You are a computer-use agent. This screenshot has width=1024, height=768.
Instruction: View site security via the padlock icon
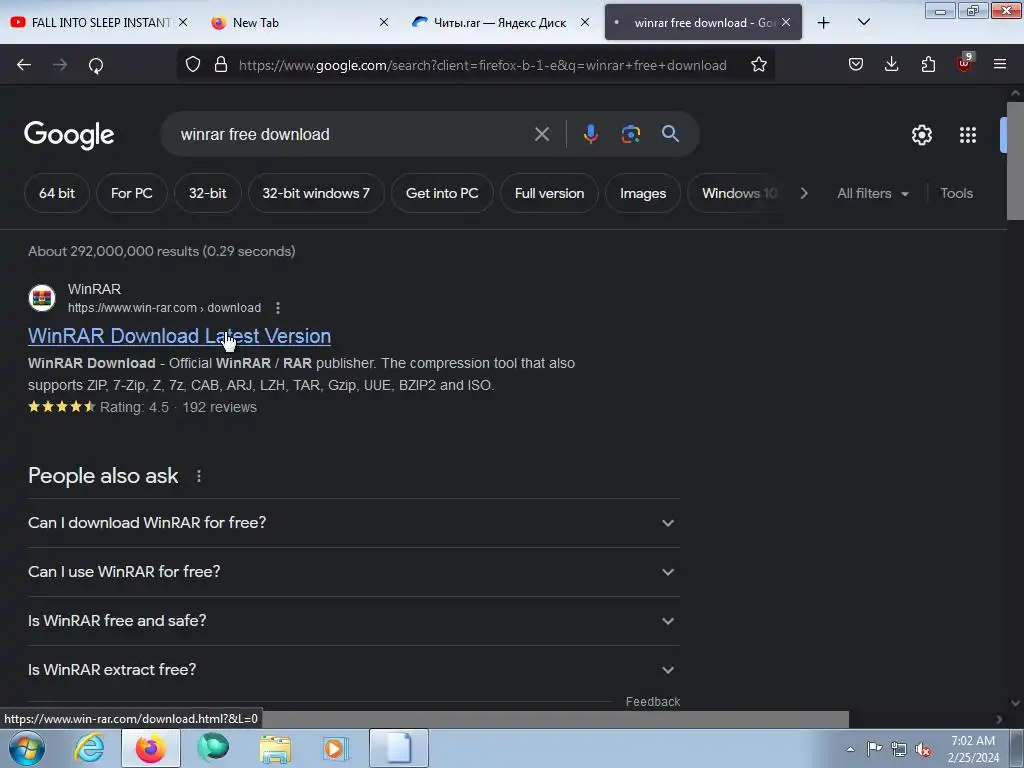[x=221, y=65]
